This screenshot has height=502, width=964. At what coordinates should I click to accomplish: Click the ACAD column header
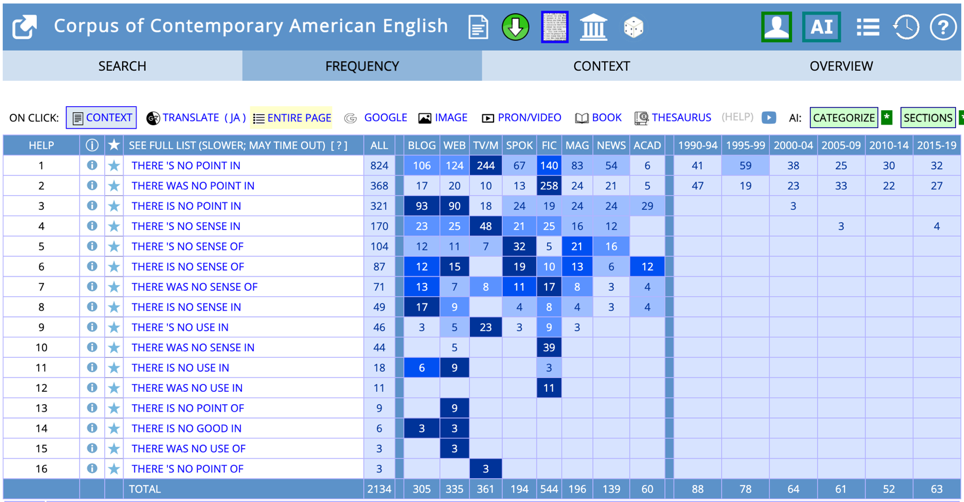point(647,146)
